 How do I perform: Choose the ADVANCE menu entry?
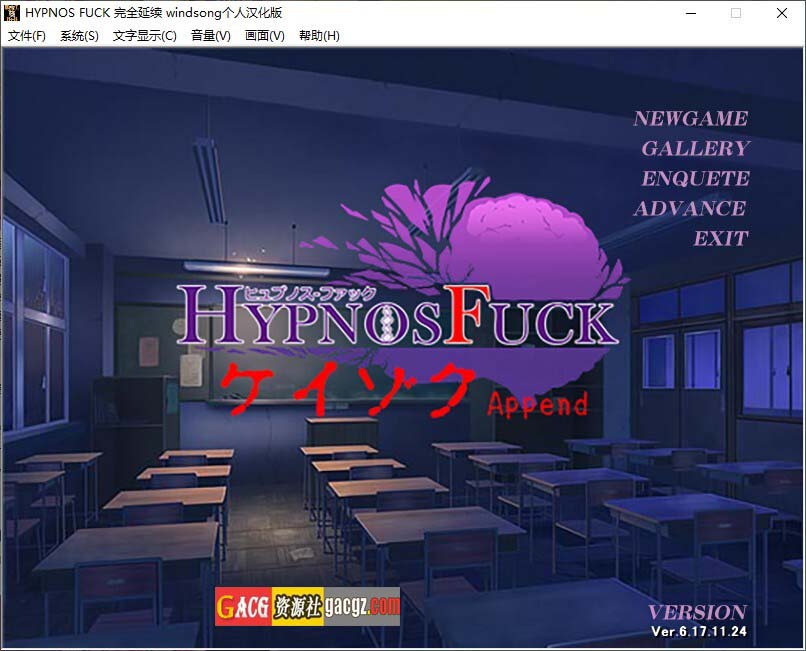point(689,208)
